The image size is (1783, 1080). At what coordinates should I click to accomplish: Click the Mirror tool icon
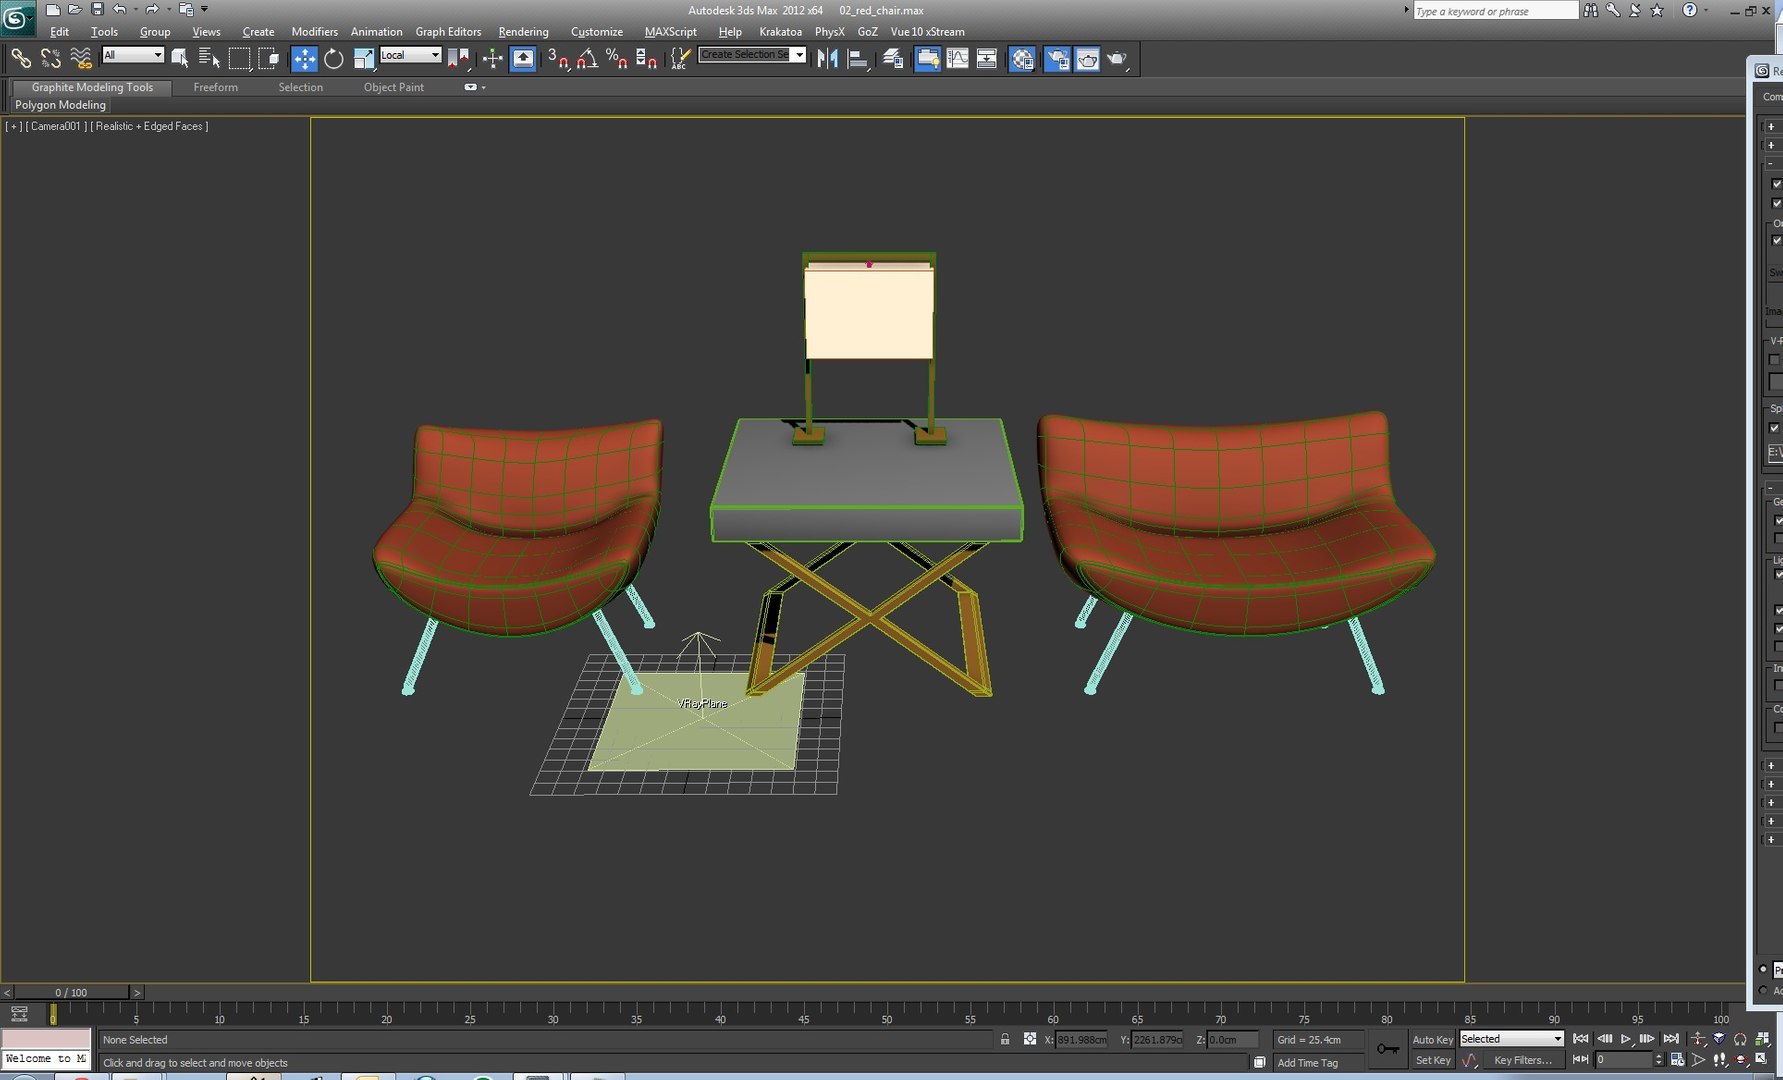click(x=827, y=59)
